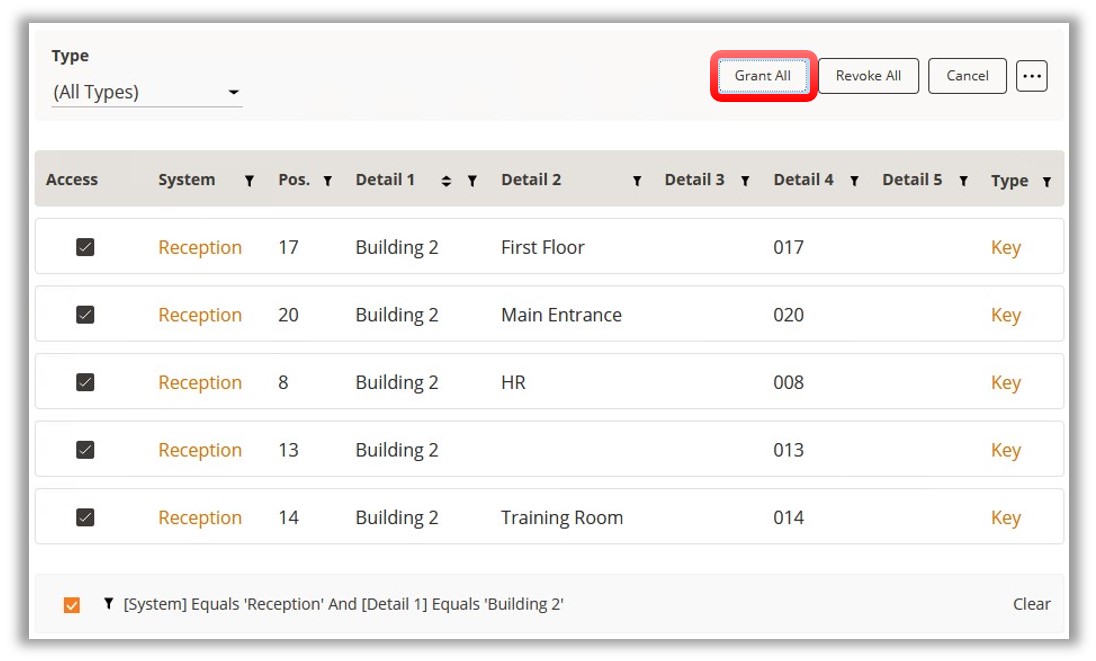This screenshot has width=1096, height=661.
Task: Open the Reception link in HR row
Action: coord(200,382)
